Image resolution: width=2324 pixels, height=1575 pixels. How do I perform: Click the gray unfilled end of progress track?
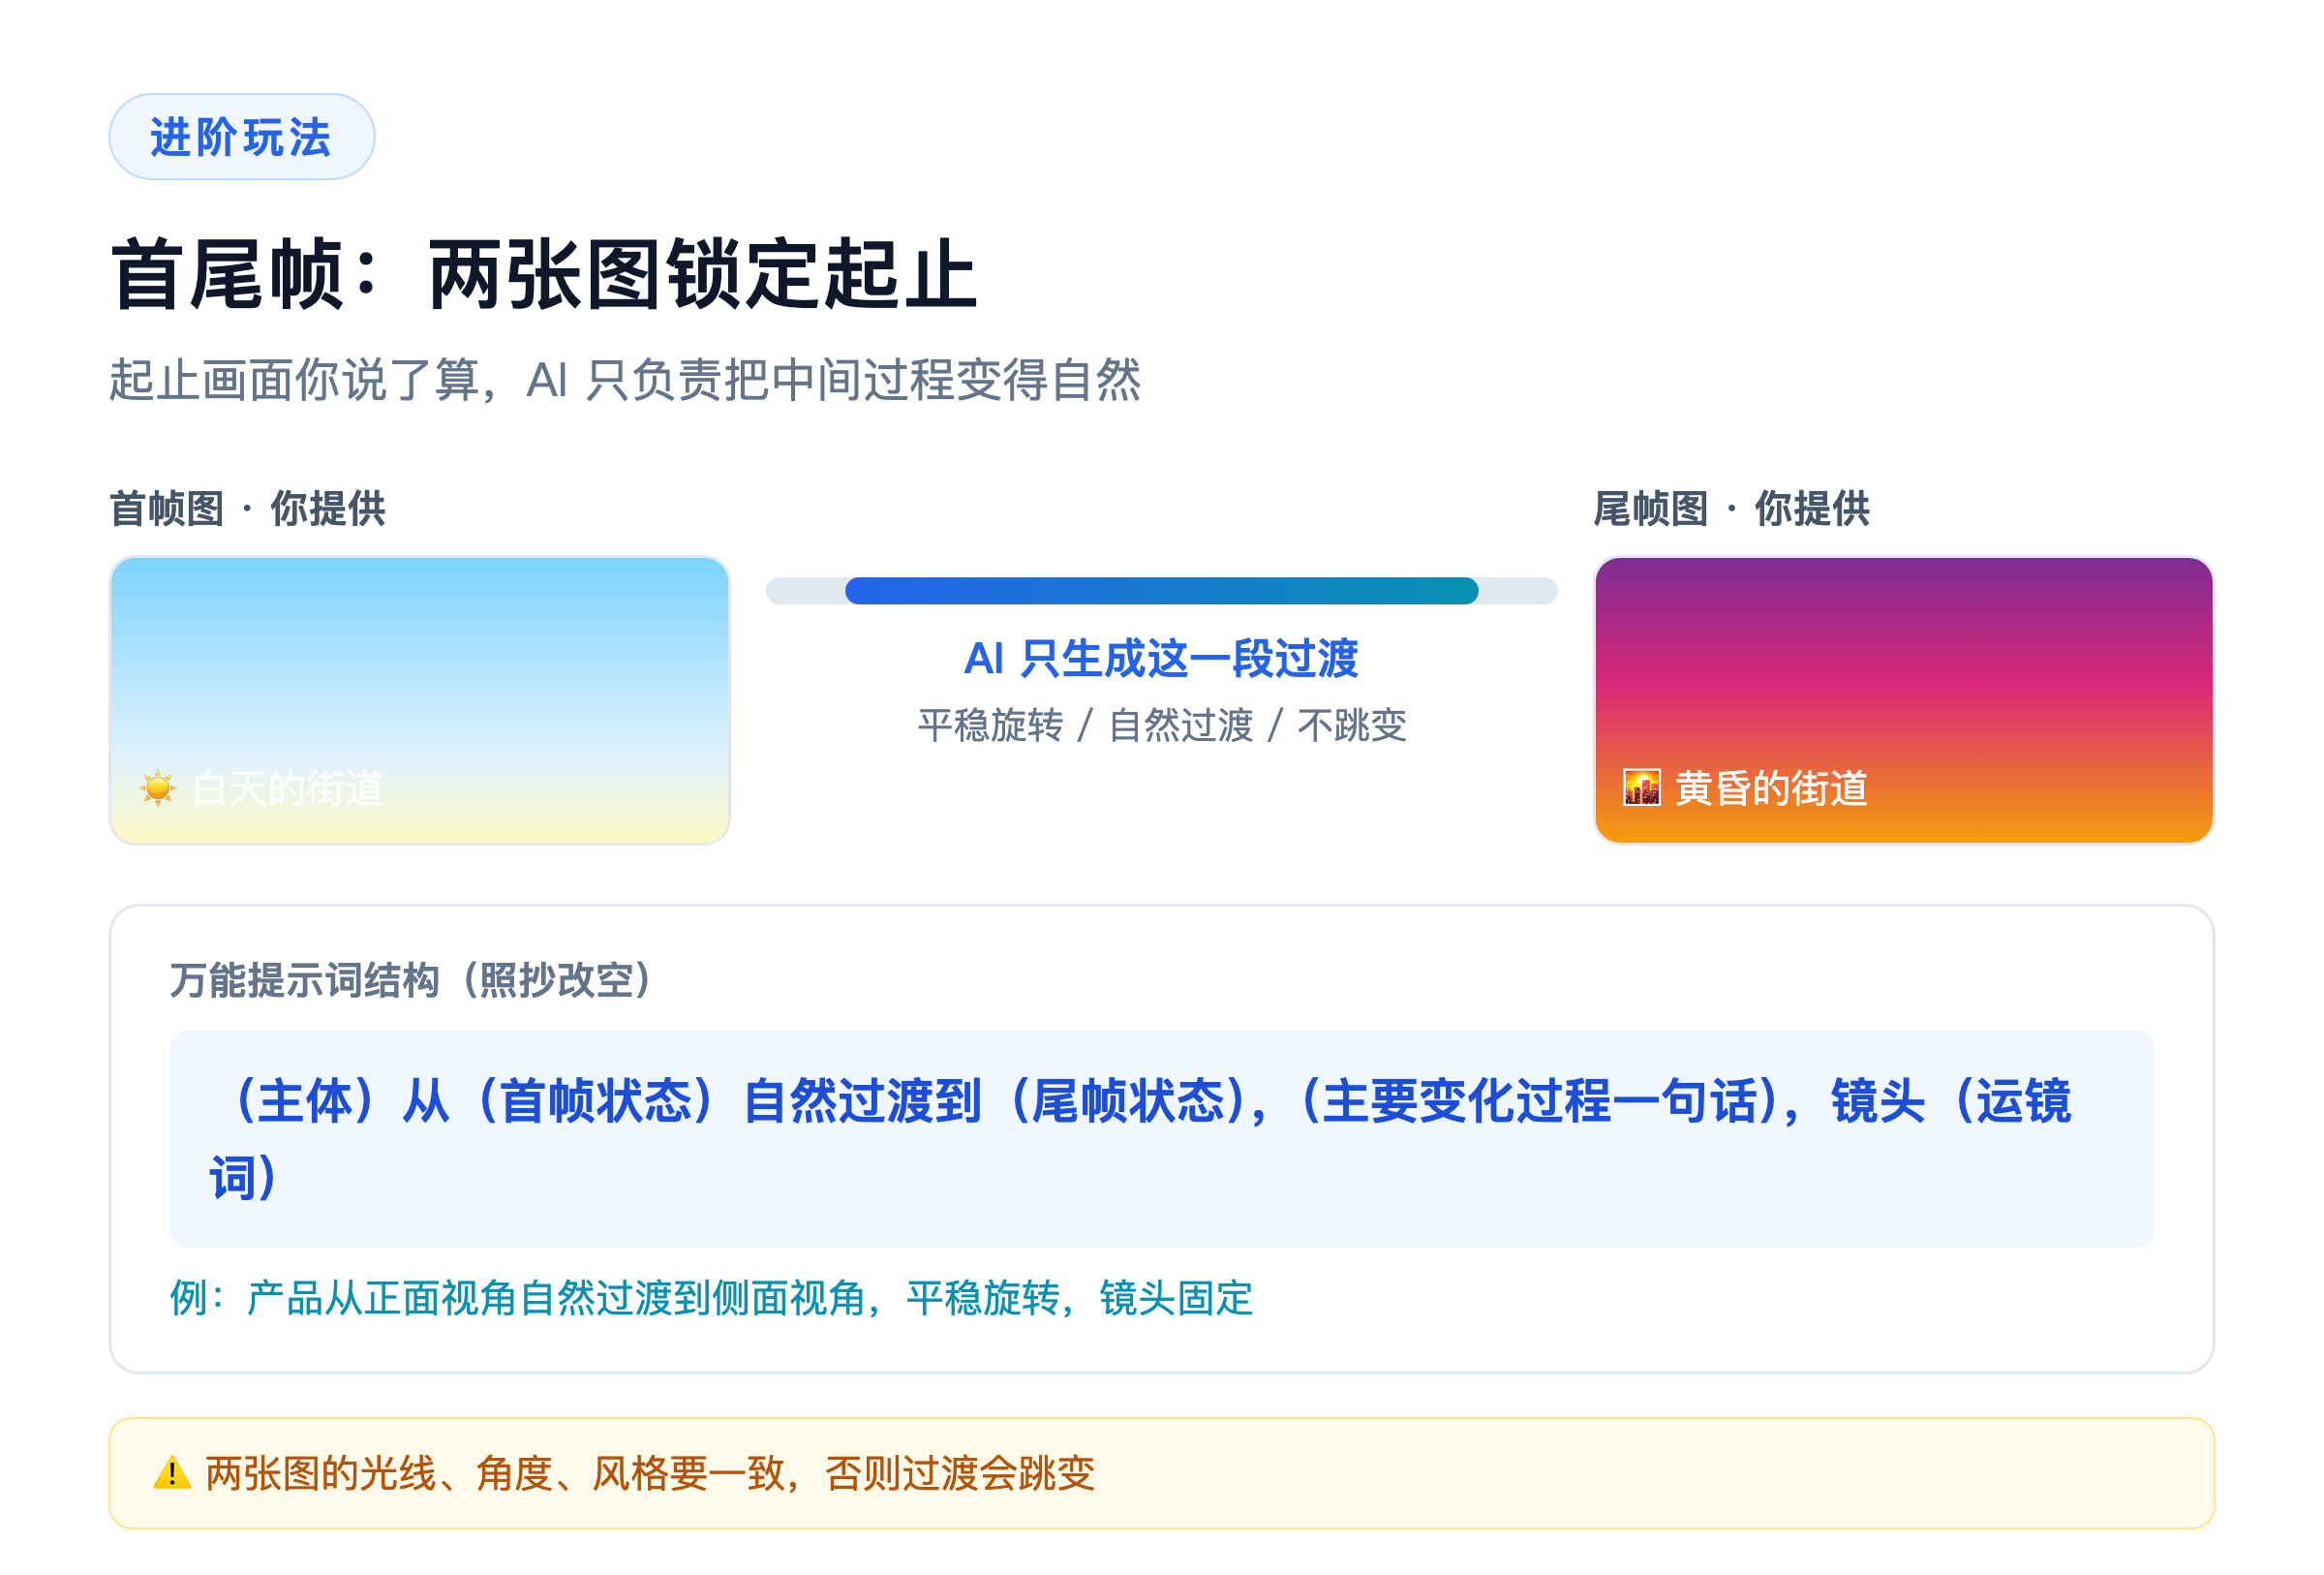point(1517,590)
